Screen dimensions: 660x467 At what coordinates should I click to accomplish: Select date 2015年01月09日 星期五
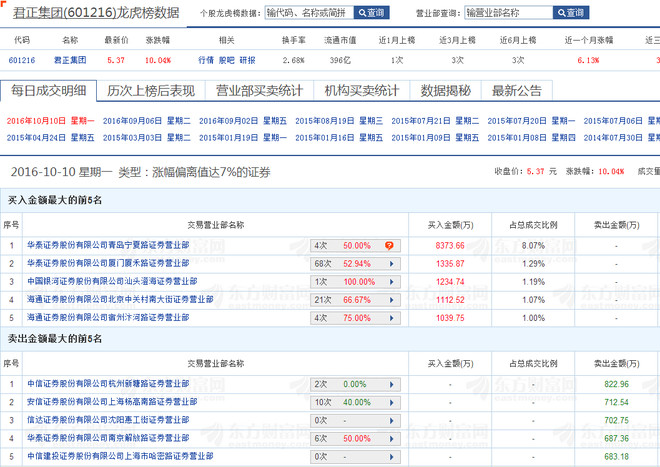[435, 138]
